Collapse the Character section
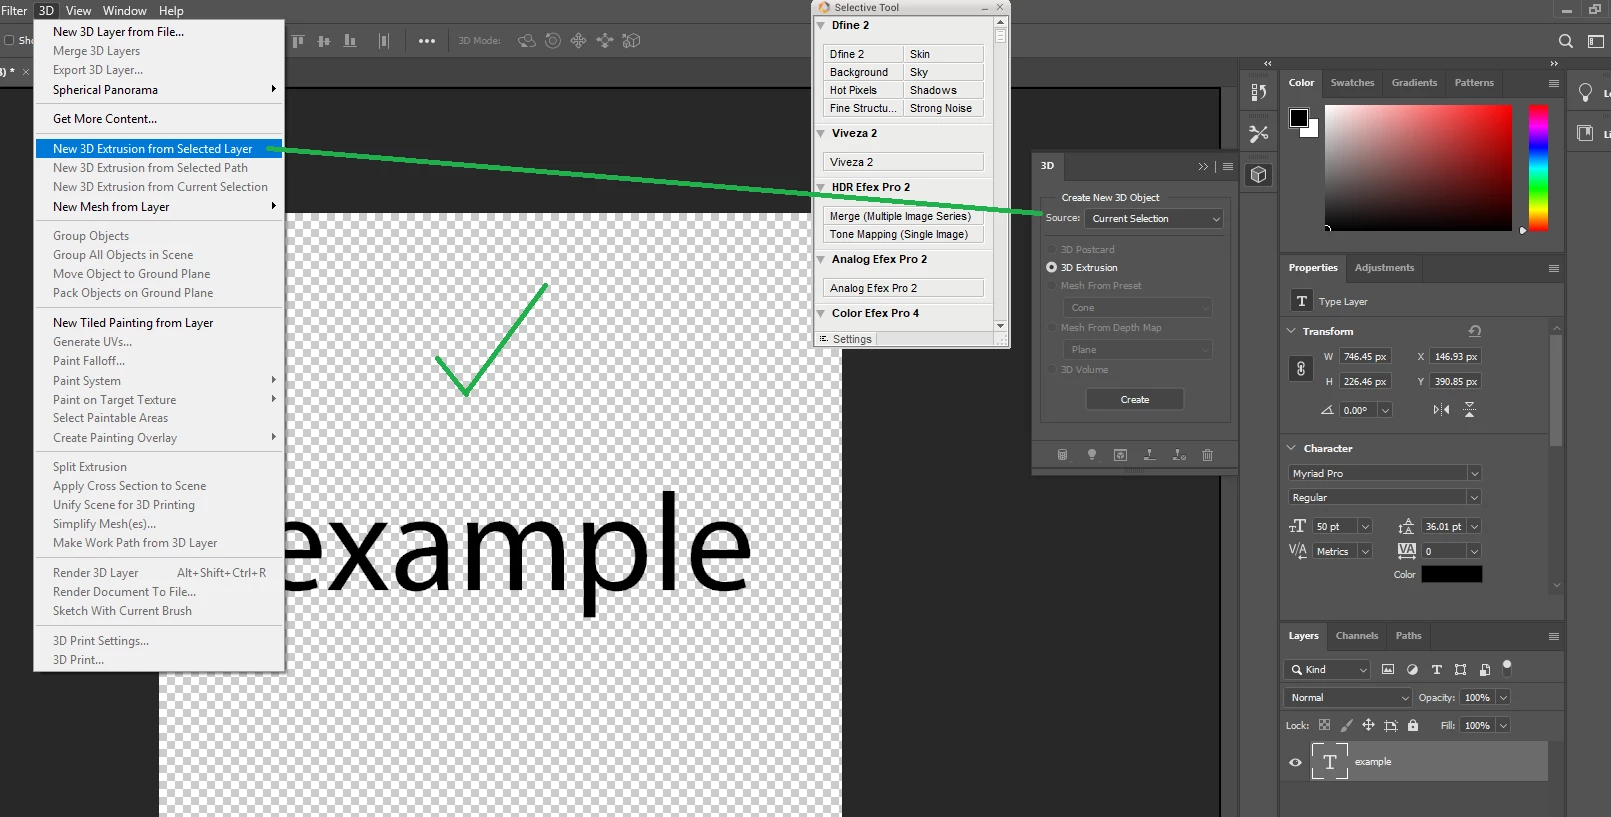This screenshot has width=1611, height=817. tap(1291, 448)
